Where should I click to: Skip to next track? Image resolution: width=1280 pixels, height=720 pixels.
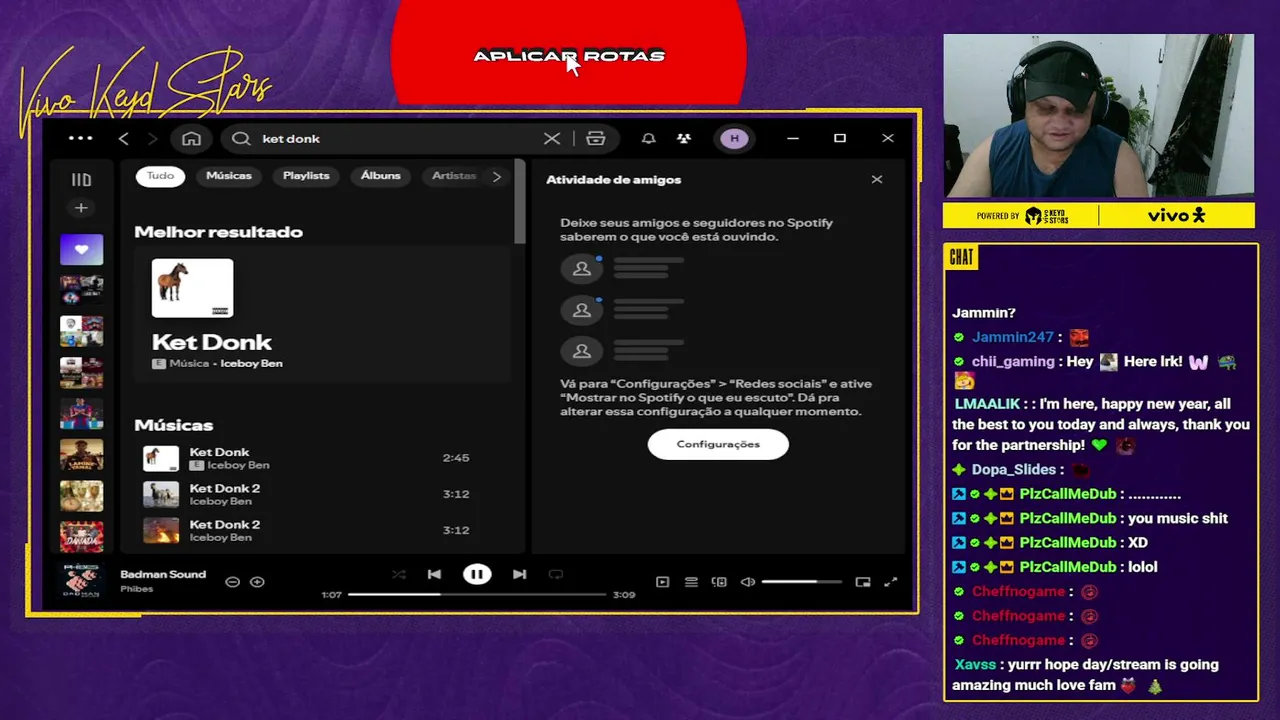[x=519, y=574]
